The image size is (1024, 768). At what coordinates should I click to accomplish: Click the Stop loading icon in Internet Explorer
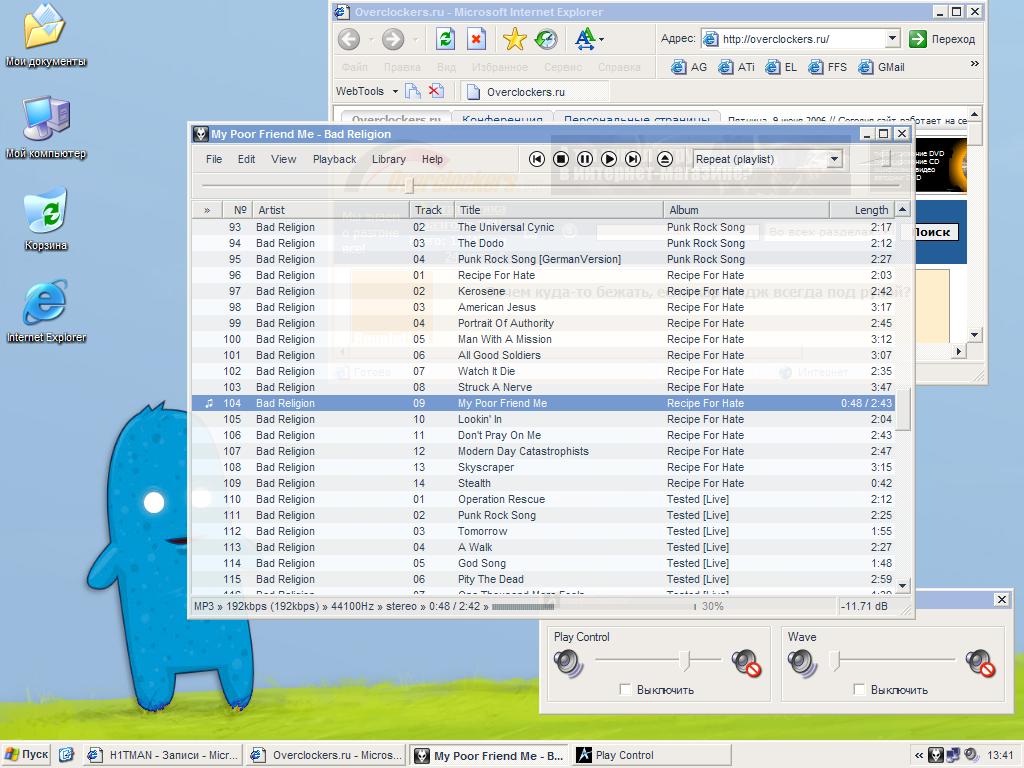[477, 39]
